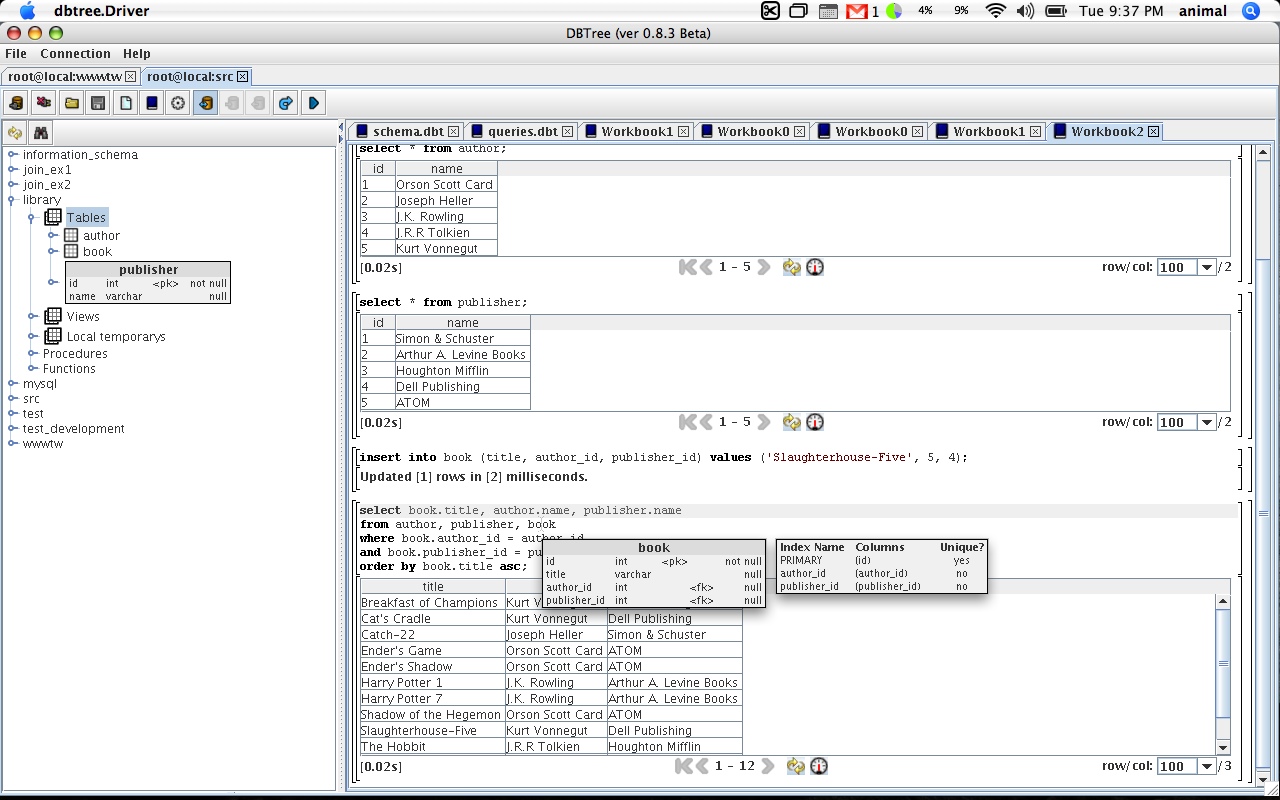Image resolution: width=1280 pixels, height=800 pixels.
Task: Go to next page of 1 - 12 results
Action: 768,766
